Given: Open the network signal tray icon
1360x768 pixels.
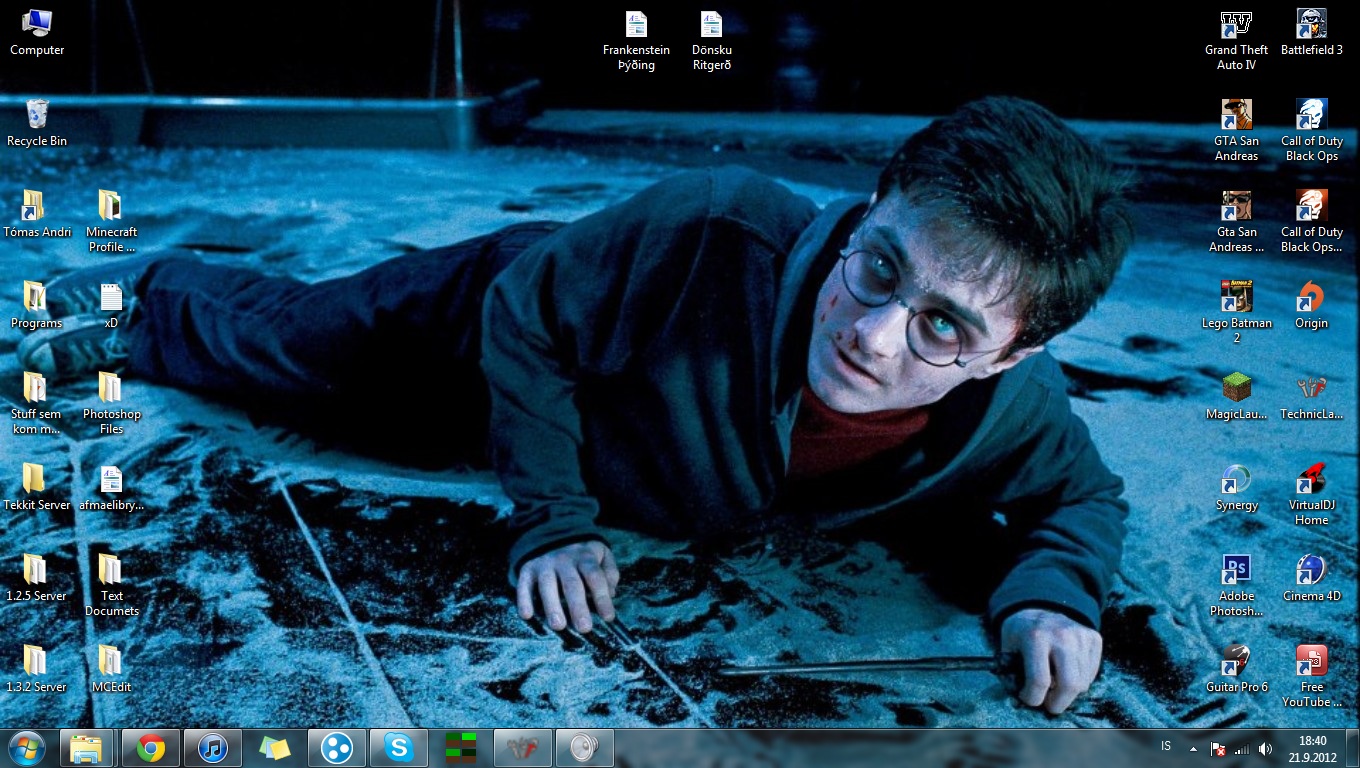Looking at the screenshot, I should [1242, 748].
